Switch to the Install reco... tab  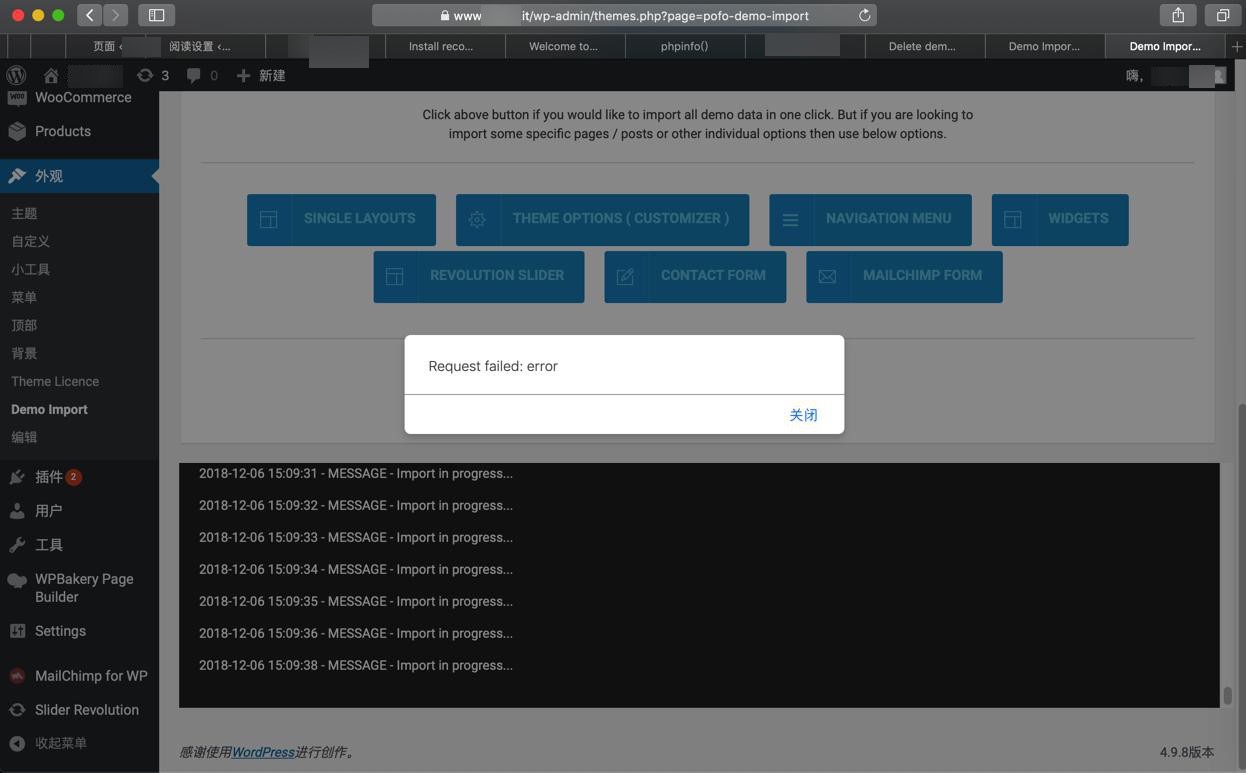[x=441, y=46]
